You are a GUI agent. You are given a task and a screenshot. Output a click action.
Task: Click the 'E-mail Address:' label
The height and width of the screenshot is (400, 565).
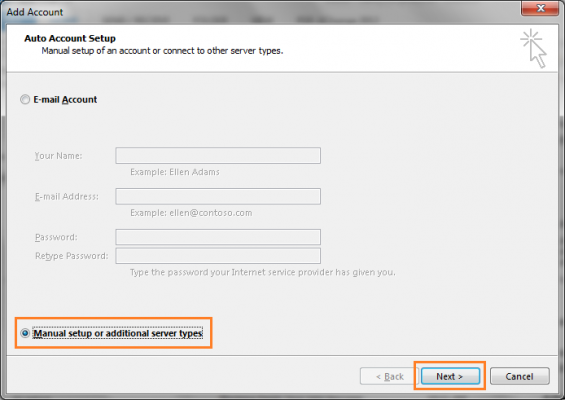(x=67, y=196)
